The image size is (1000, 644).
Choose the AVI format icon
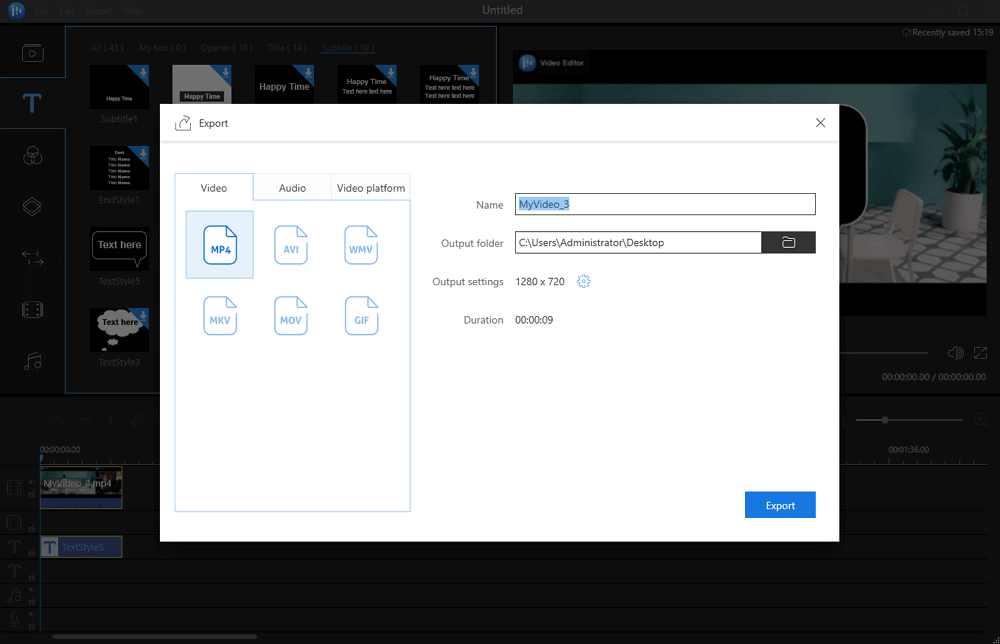coord(291,245)
